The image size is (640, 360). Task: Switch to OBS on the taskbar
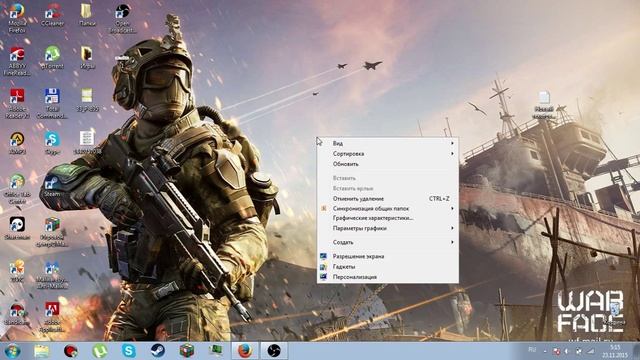[274, 351]
